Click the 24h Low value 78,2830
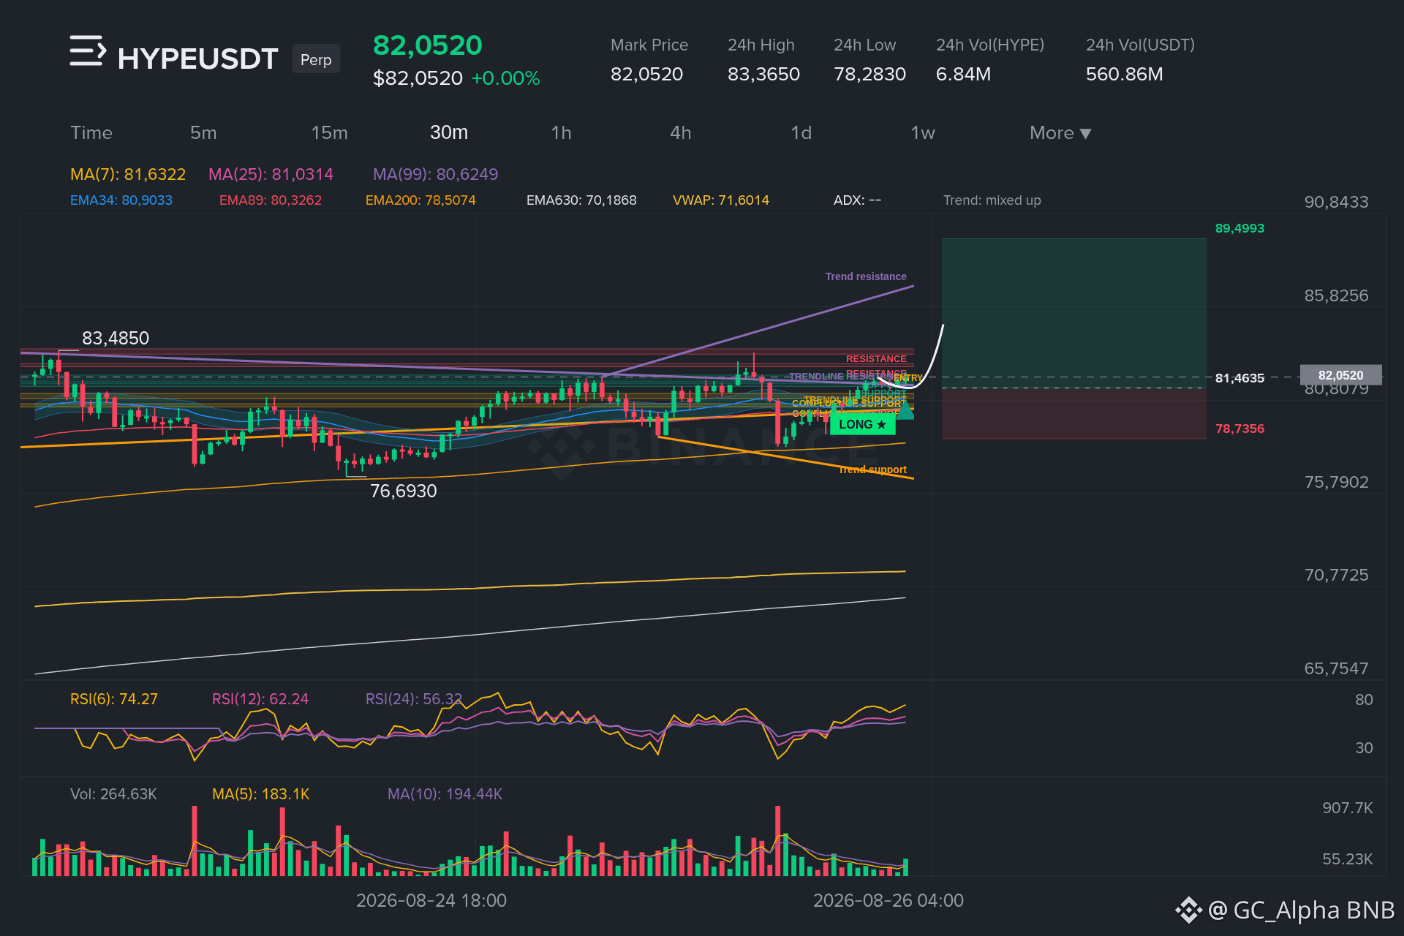The height and width of the screenshot is (936, 1404). point(870,74)
